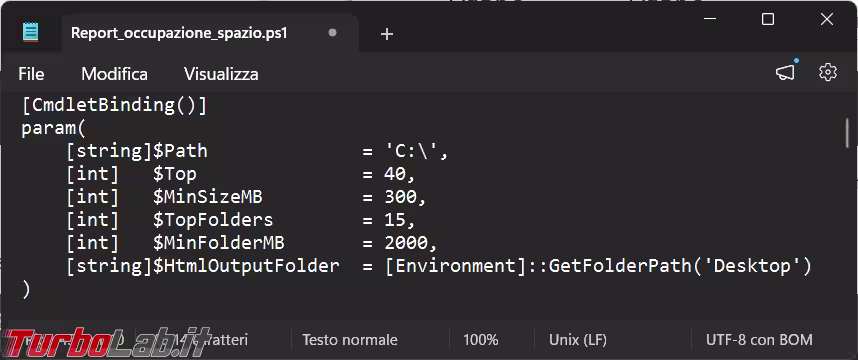Open the megaphone notifications icon
Viewport: 858px width, 360px height.
pos(786,72)
